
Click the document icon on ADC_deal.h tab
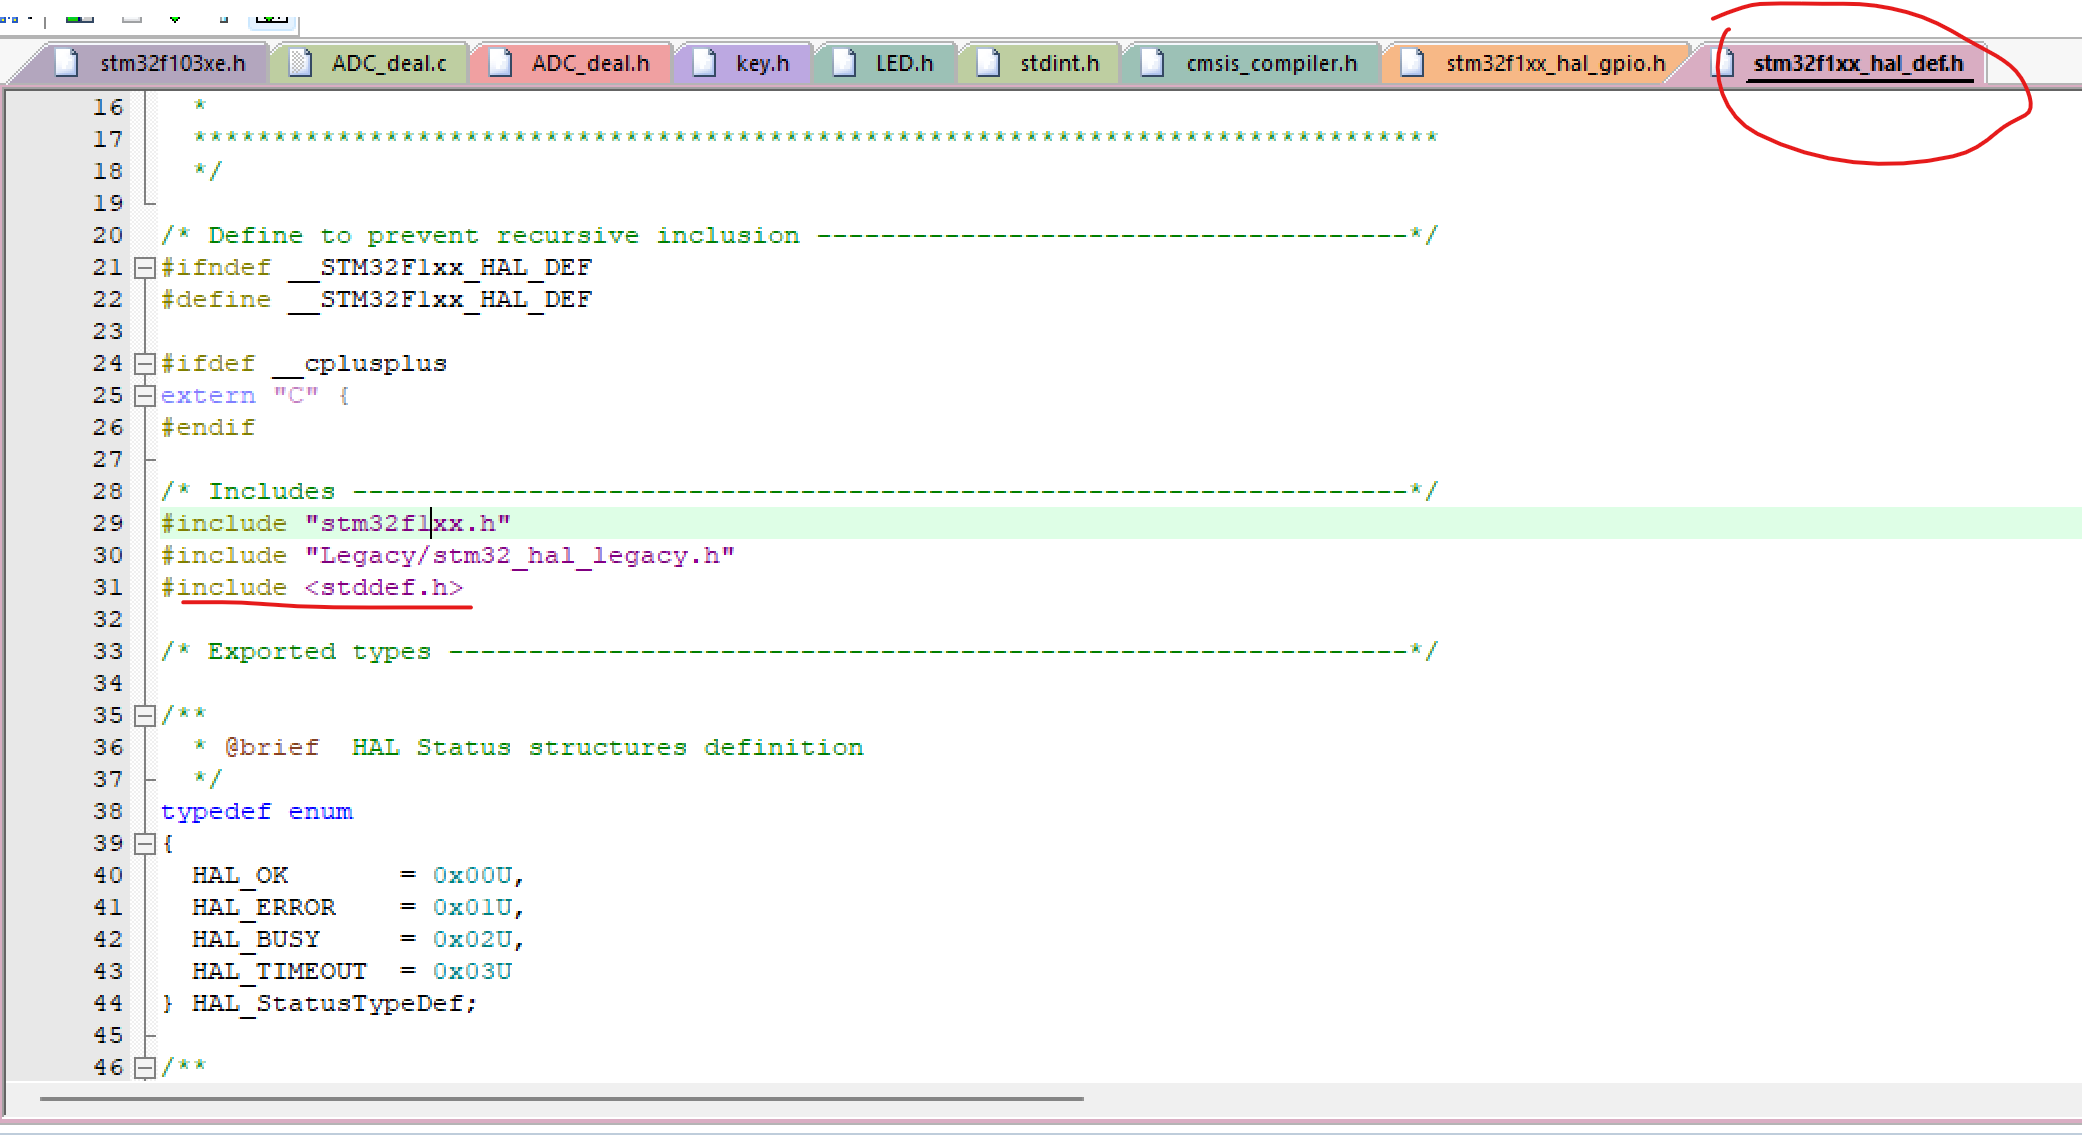tap(500, 63)
